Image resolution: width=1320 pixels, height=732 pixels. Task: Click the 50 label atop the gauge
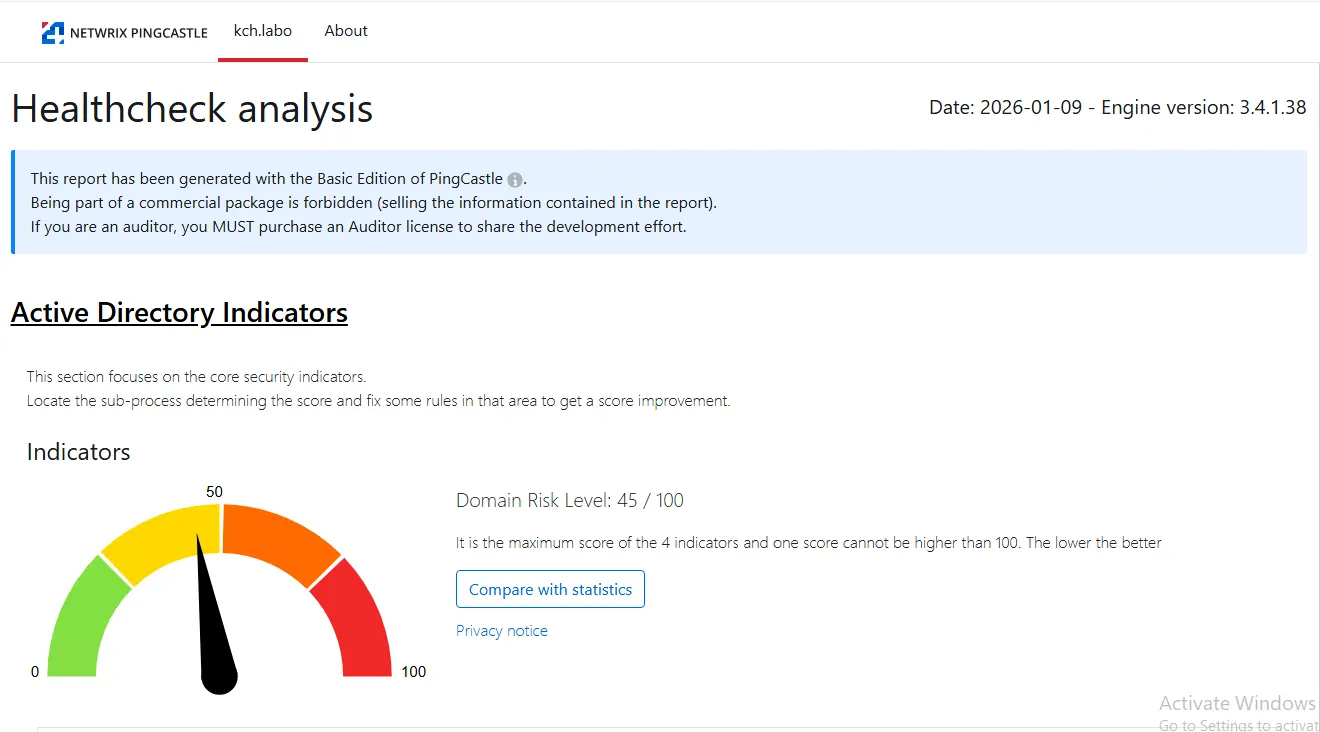click(214, 492)
